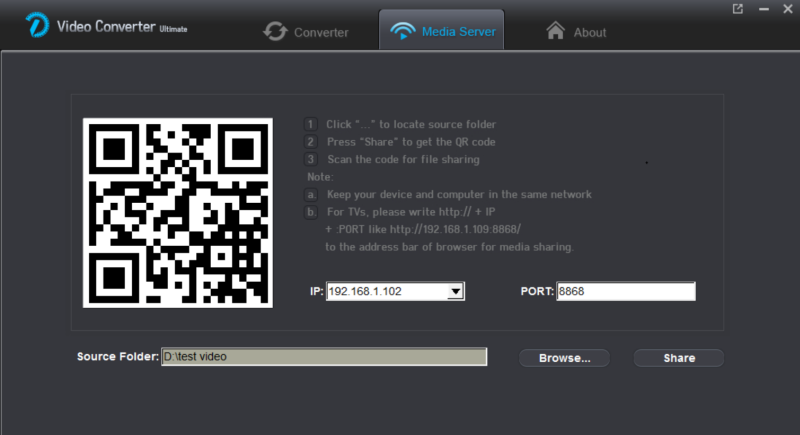Screen dimensions: 800x435
Task: Click the PORT input field 8868
Action: click(626, 291)
